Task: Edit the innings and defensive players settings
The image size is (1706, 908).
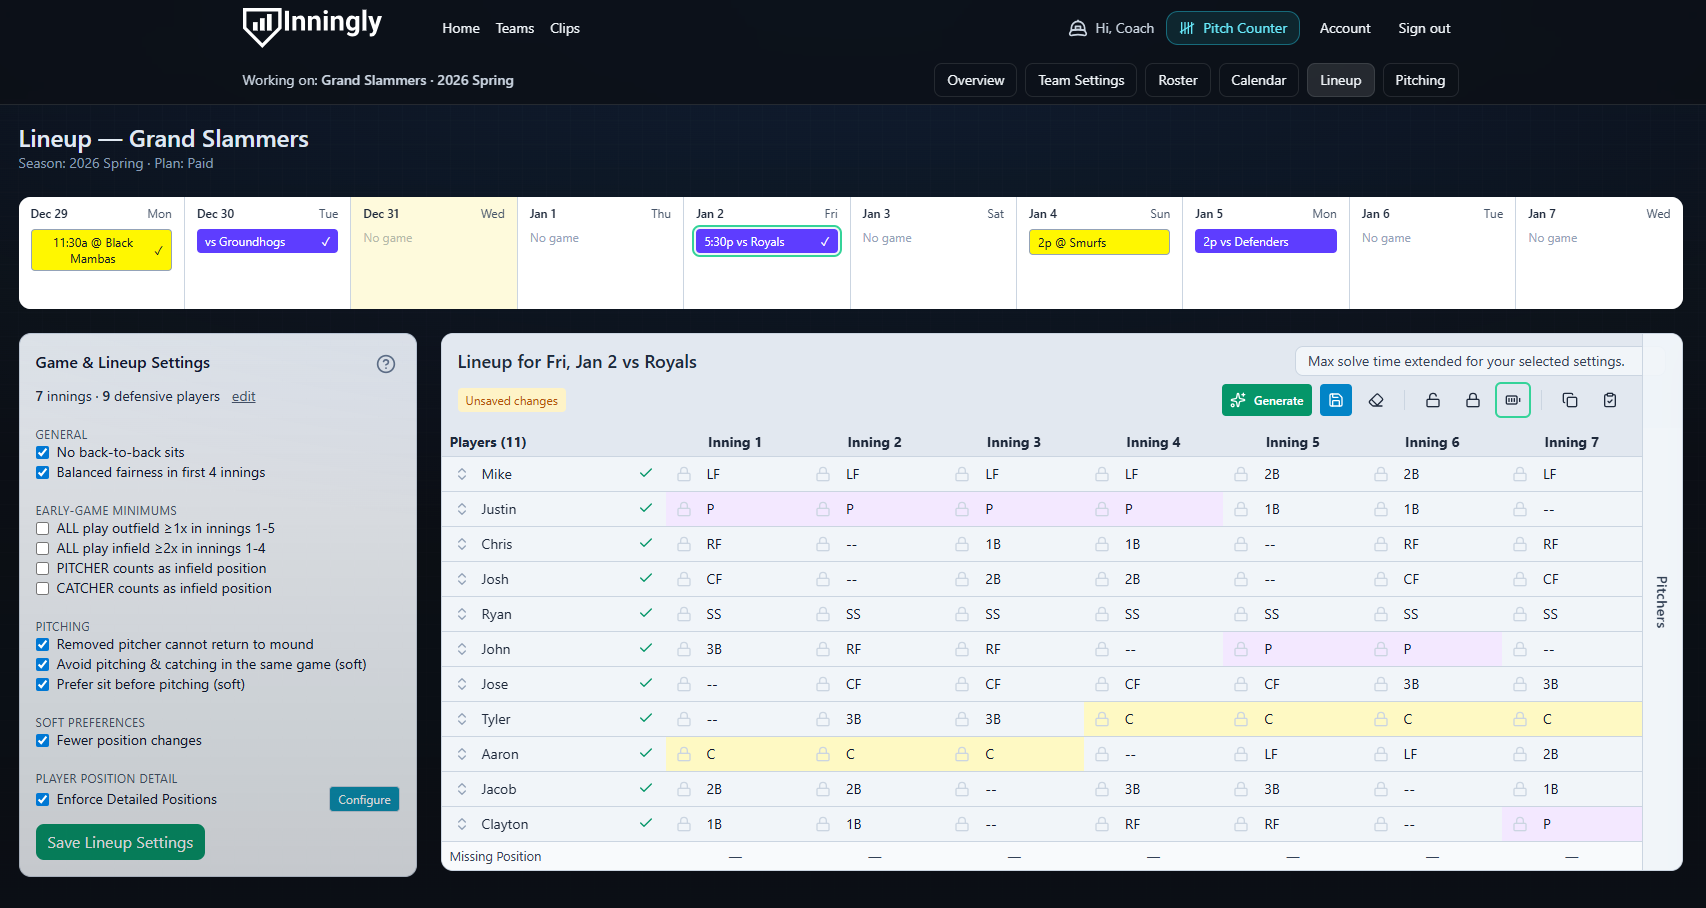Action: coord(243,396)
